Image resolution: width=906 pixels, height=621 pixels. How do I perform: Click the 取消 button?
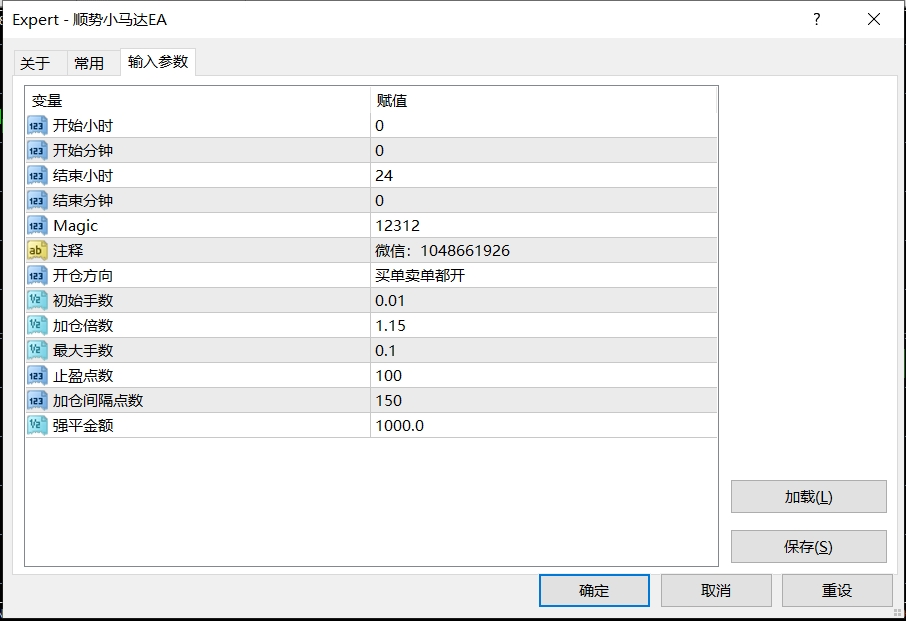[715, 590]
